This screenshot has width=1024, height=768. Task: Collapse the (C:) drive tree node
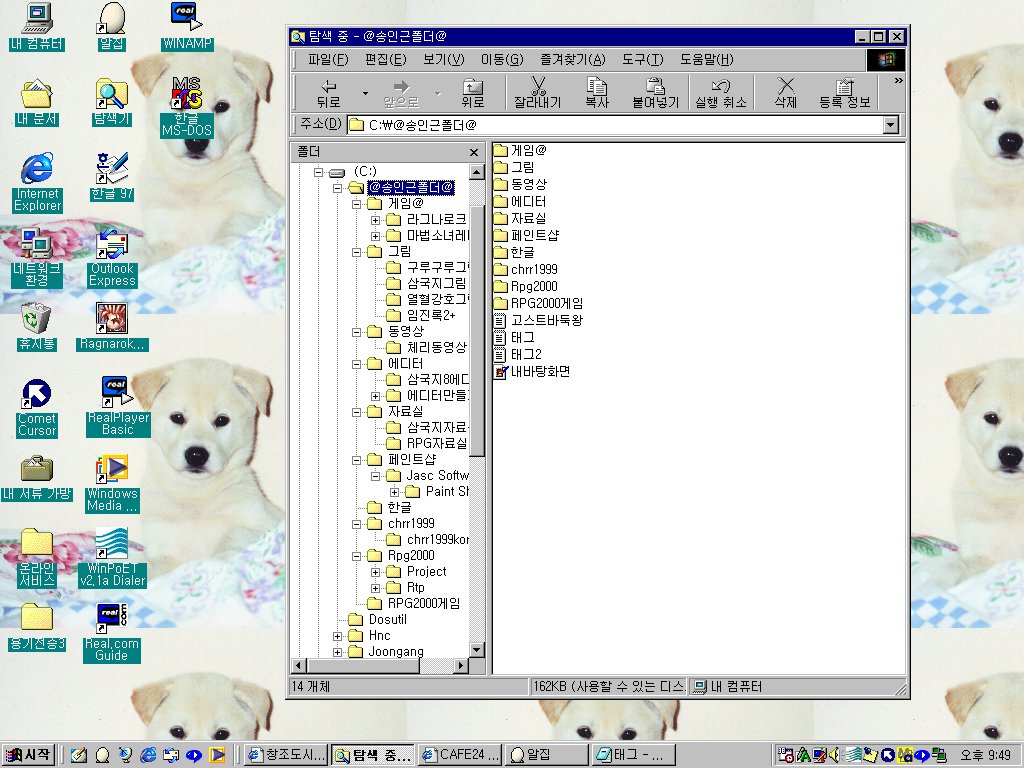pos(318,172)
